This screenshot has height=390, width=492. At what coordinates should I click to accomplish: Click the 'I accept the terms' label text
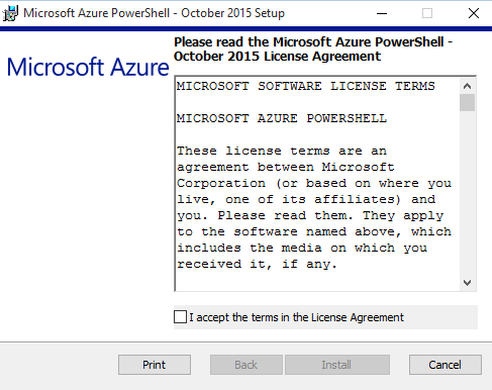point(296,317)
